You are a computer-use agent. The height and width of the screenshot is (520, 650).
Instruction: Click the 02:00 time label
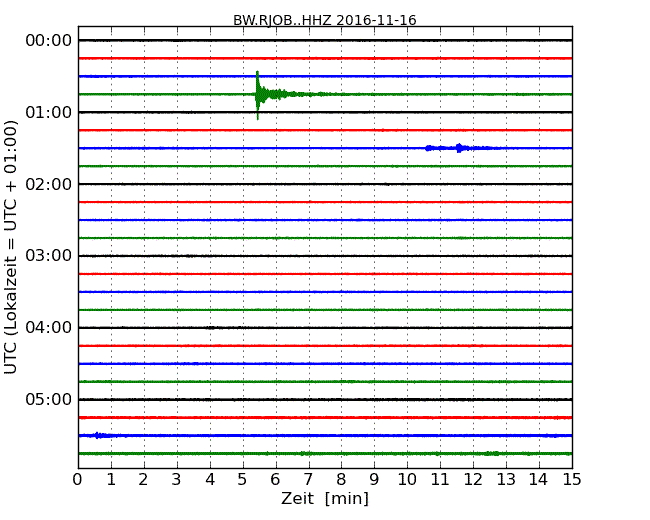49,184
